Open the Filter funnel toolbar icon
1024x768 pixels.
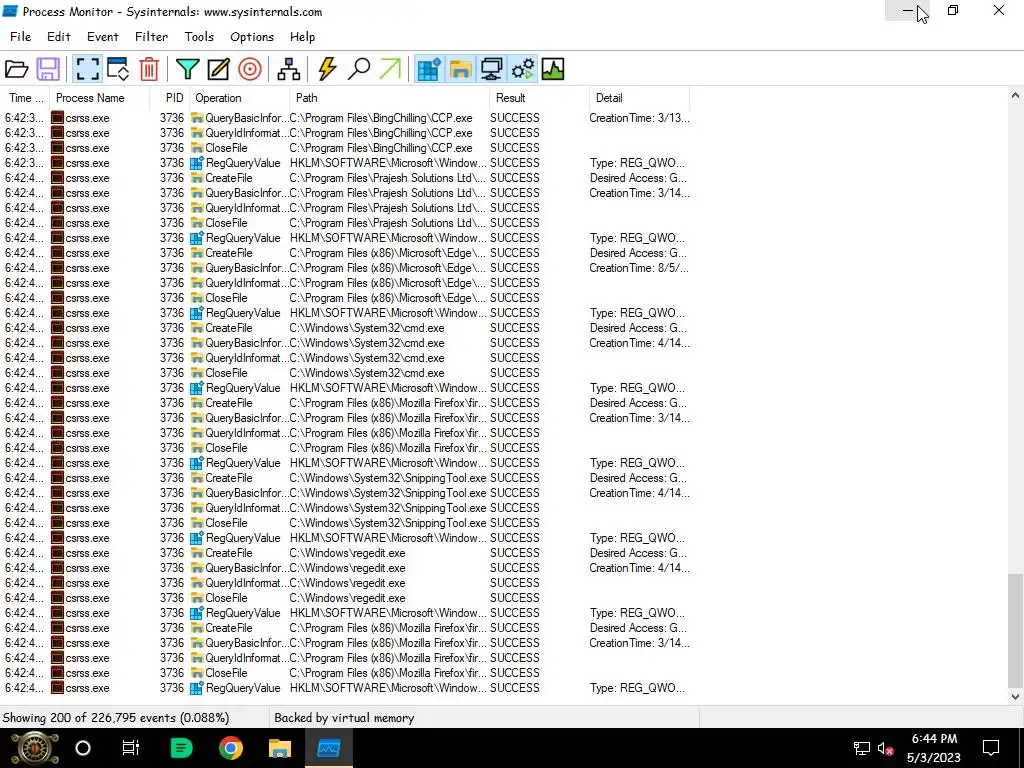187,69
